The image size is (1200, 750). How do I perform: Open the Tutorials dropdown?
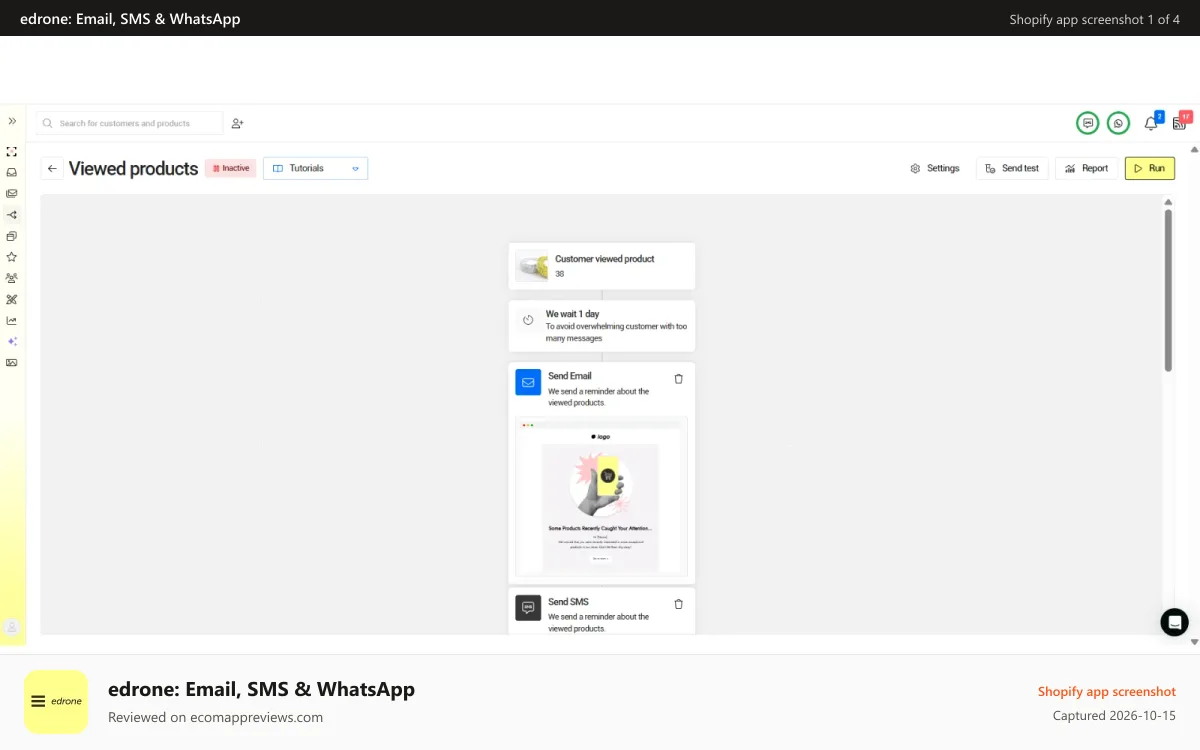(x=315, y=168)
